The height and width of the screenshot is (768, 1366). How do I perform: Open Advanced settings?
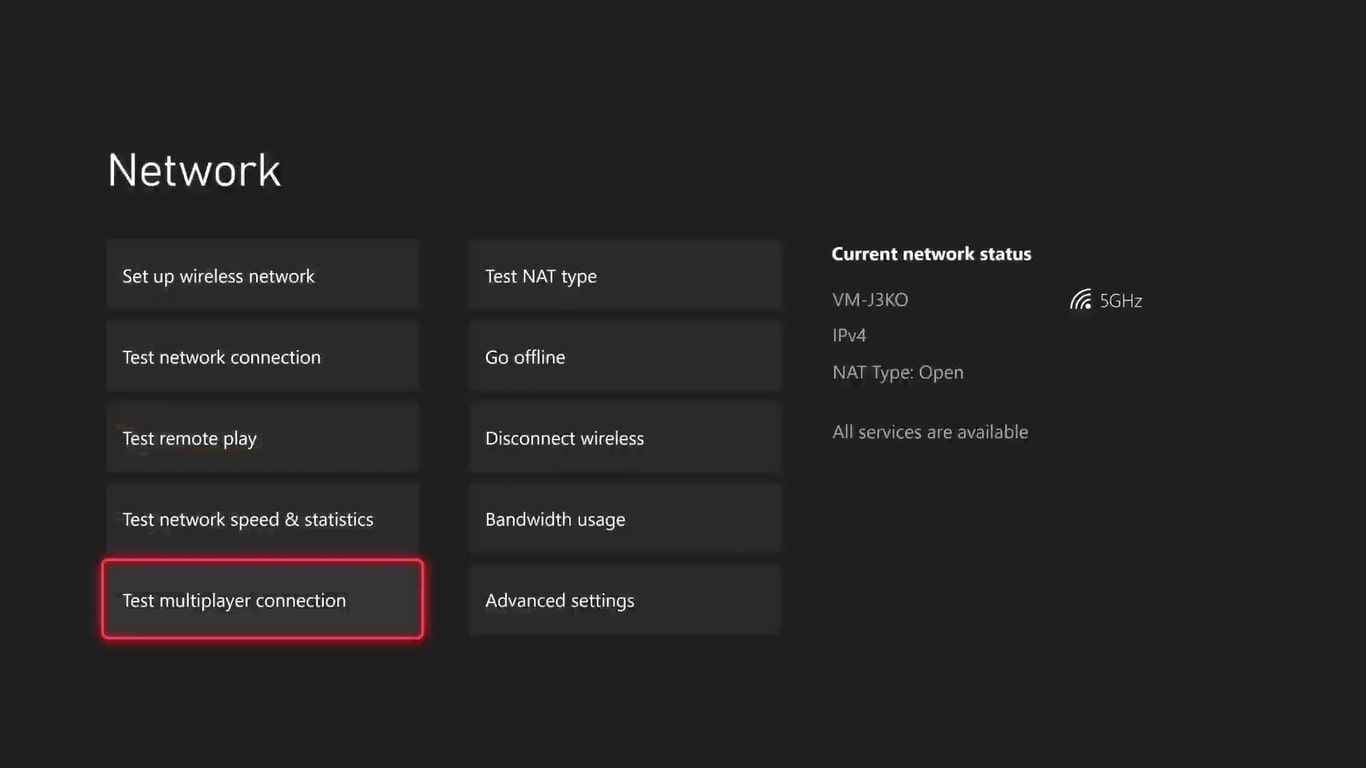pyautogui.click(x=624, y=600)
